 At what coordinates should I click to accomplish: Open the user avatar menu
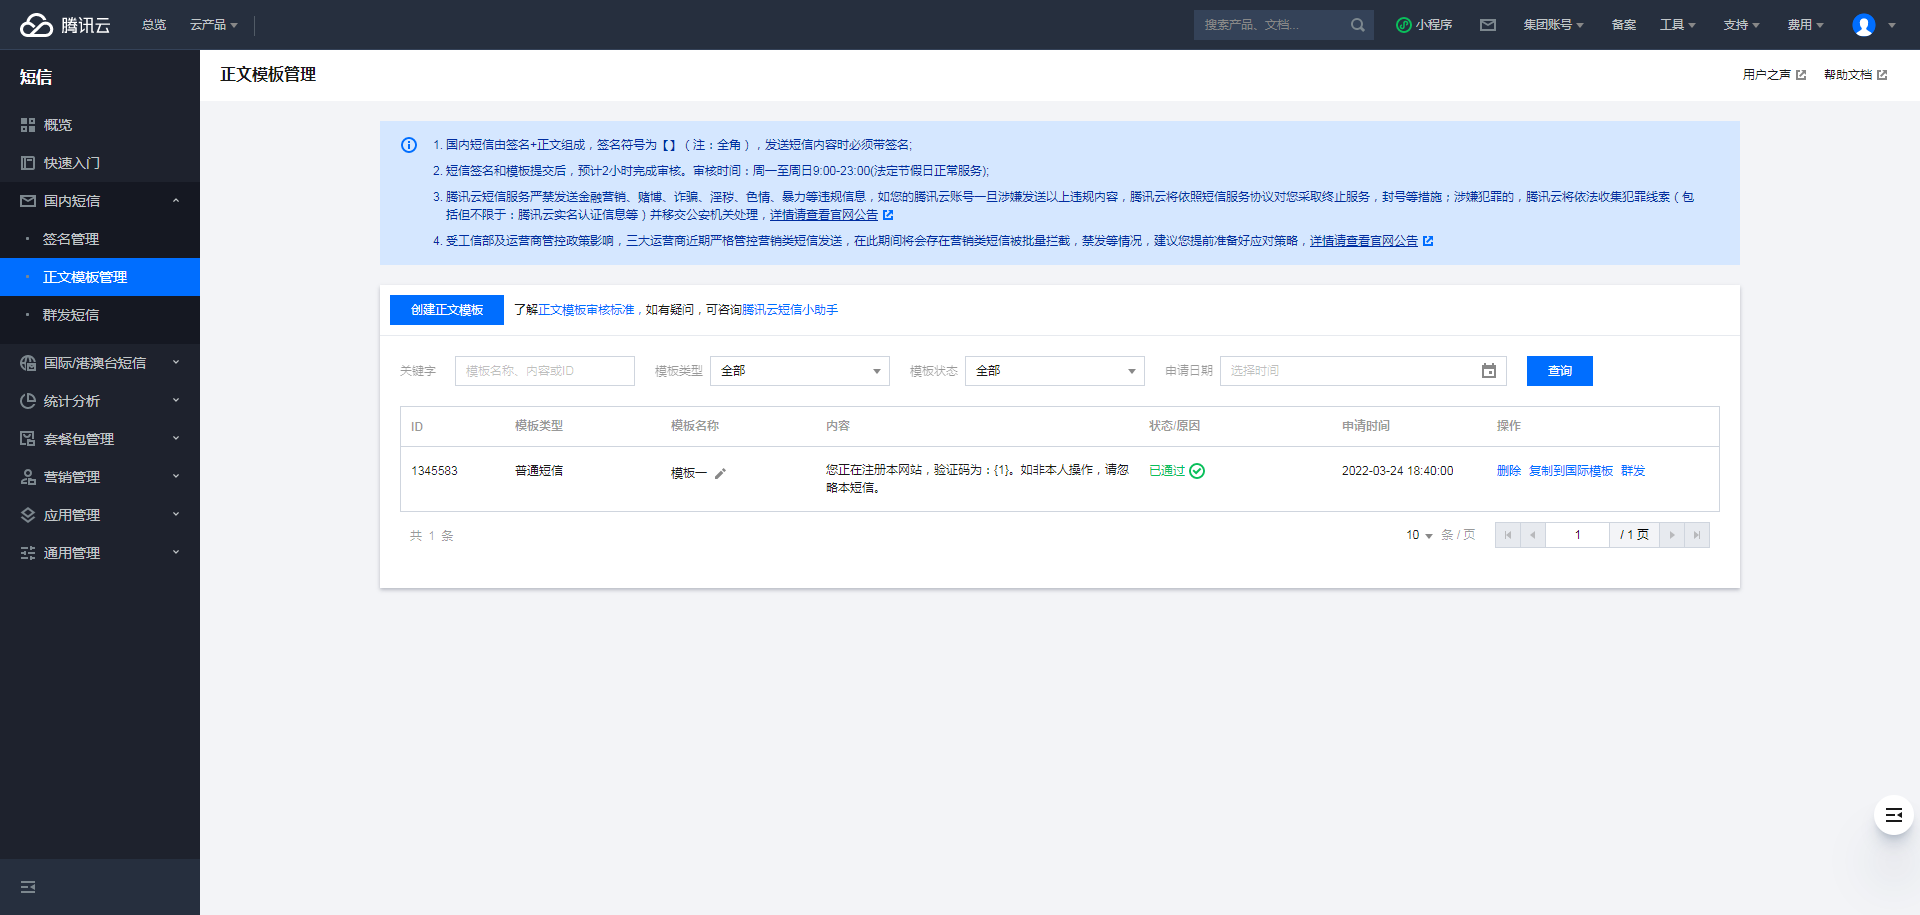coord(1864,25)
